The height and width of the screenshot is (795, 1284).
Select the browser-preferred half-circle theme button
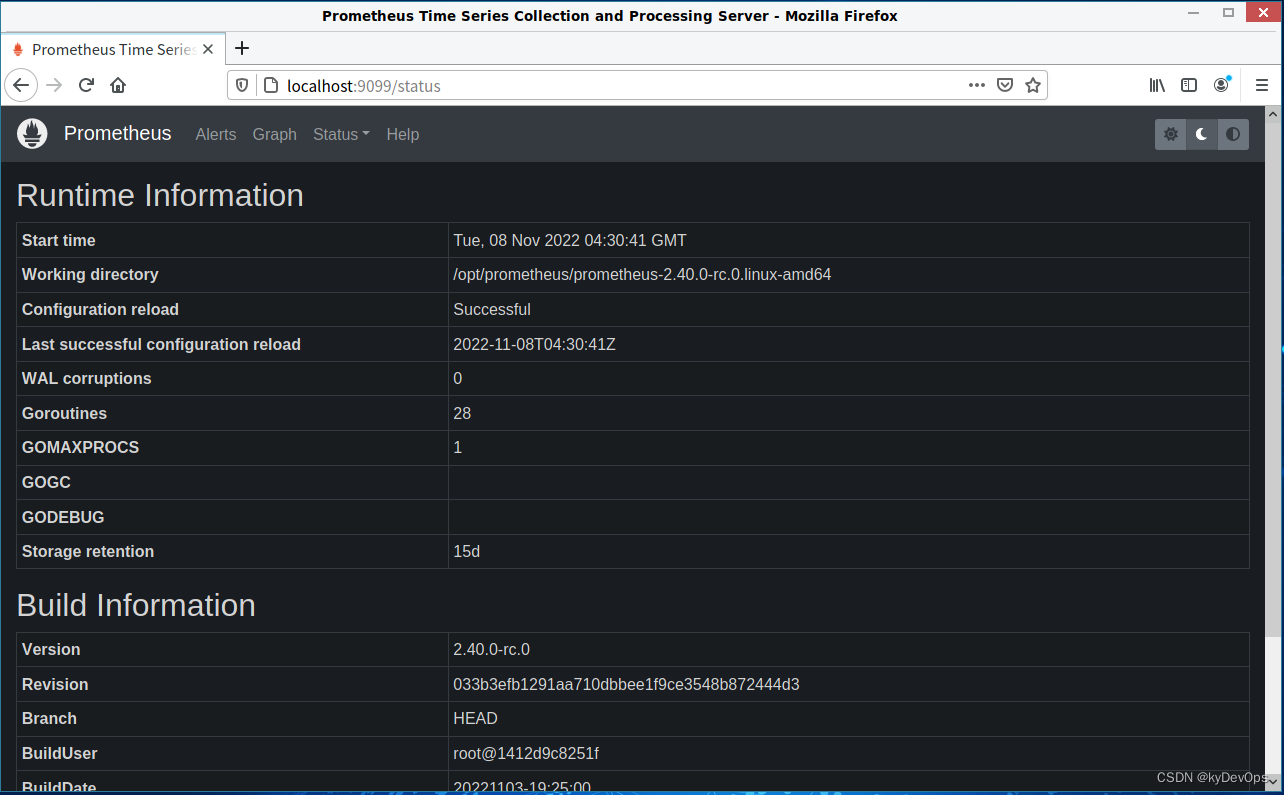coord(1234,134)
